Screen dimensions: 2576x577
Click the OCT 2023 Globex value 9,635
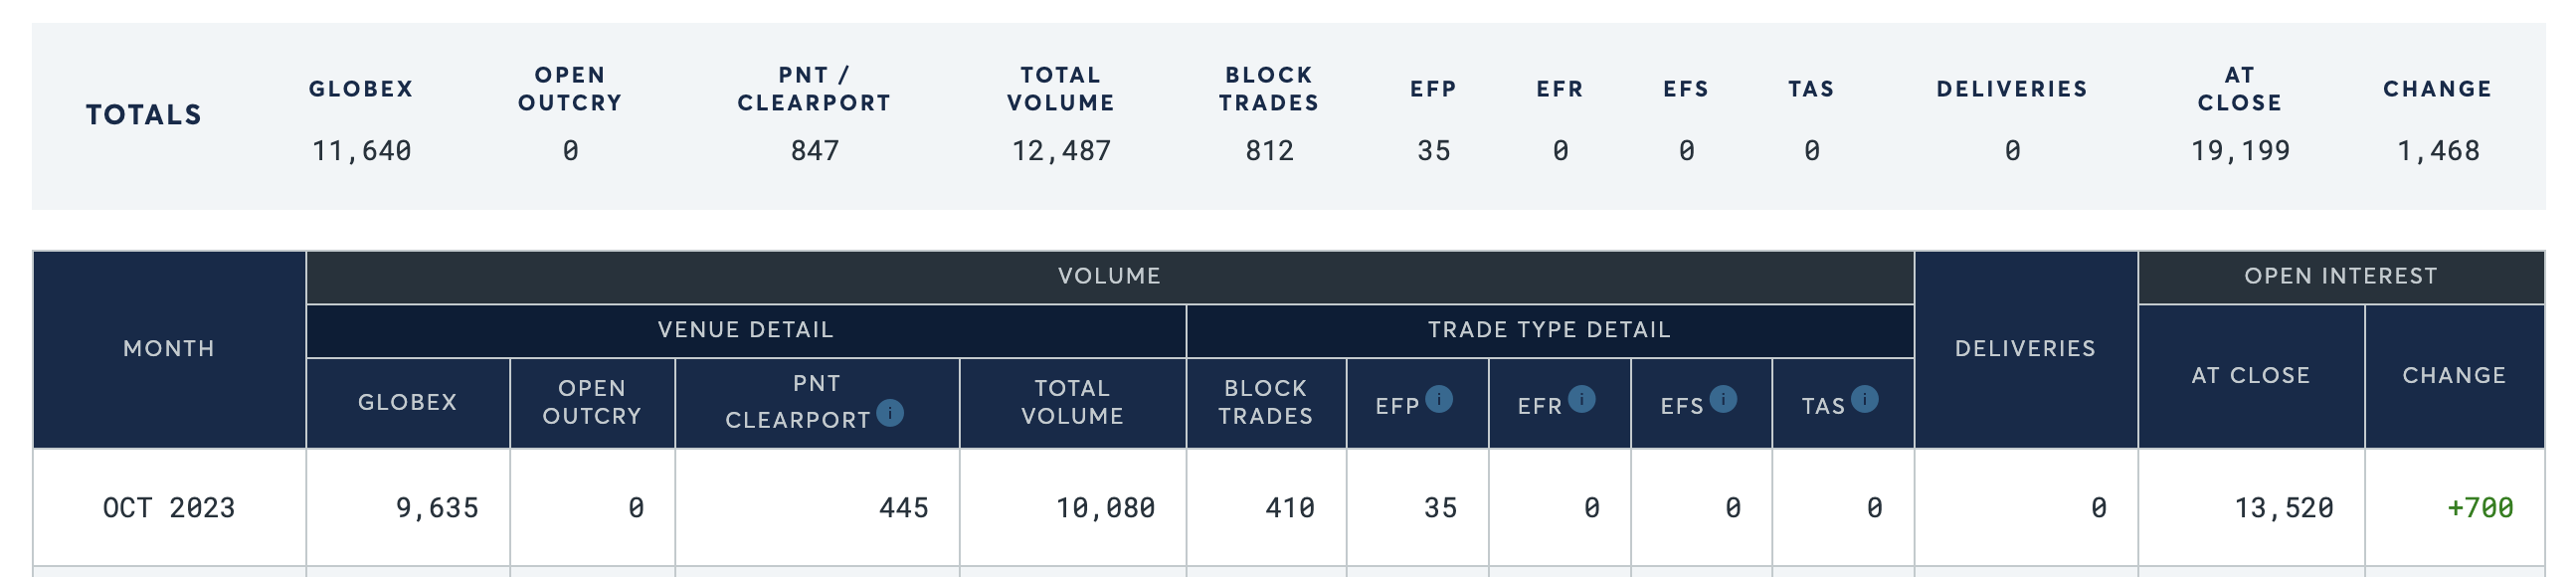coord(437,508)
